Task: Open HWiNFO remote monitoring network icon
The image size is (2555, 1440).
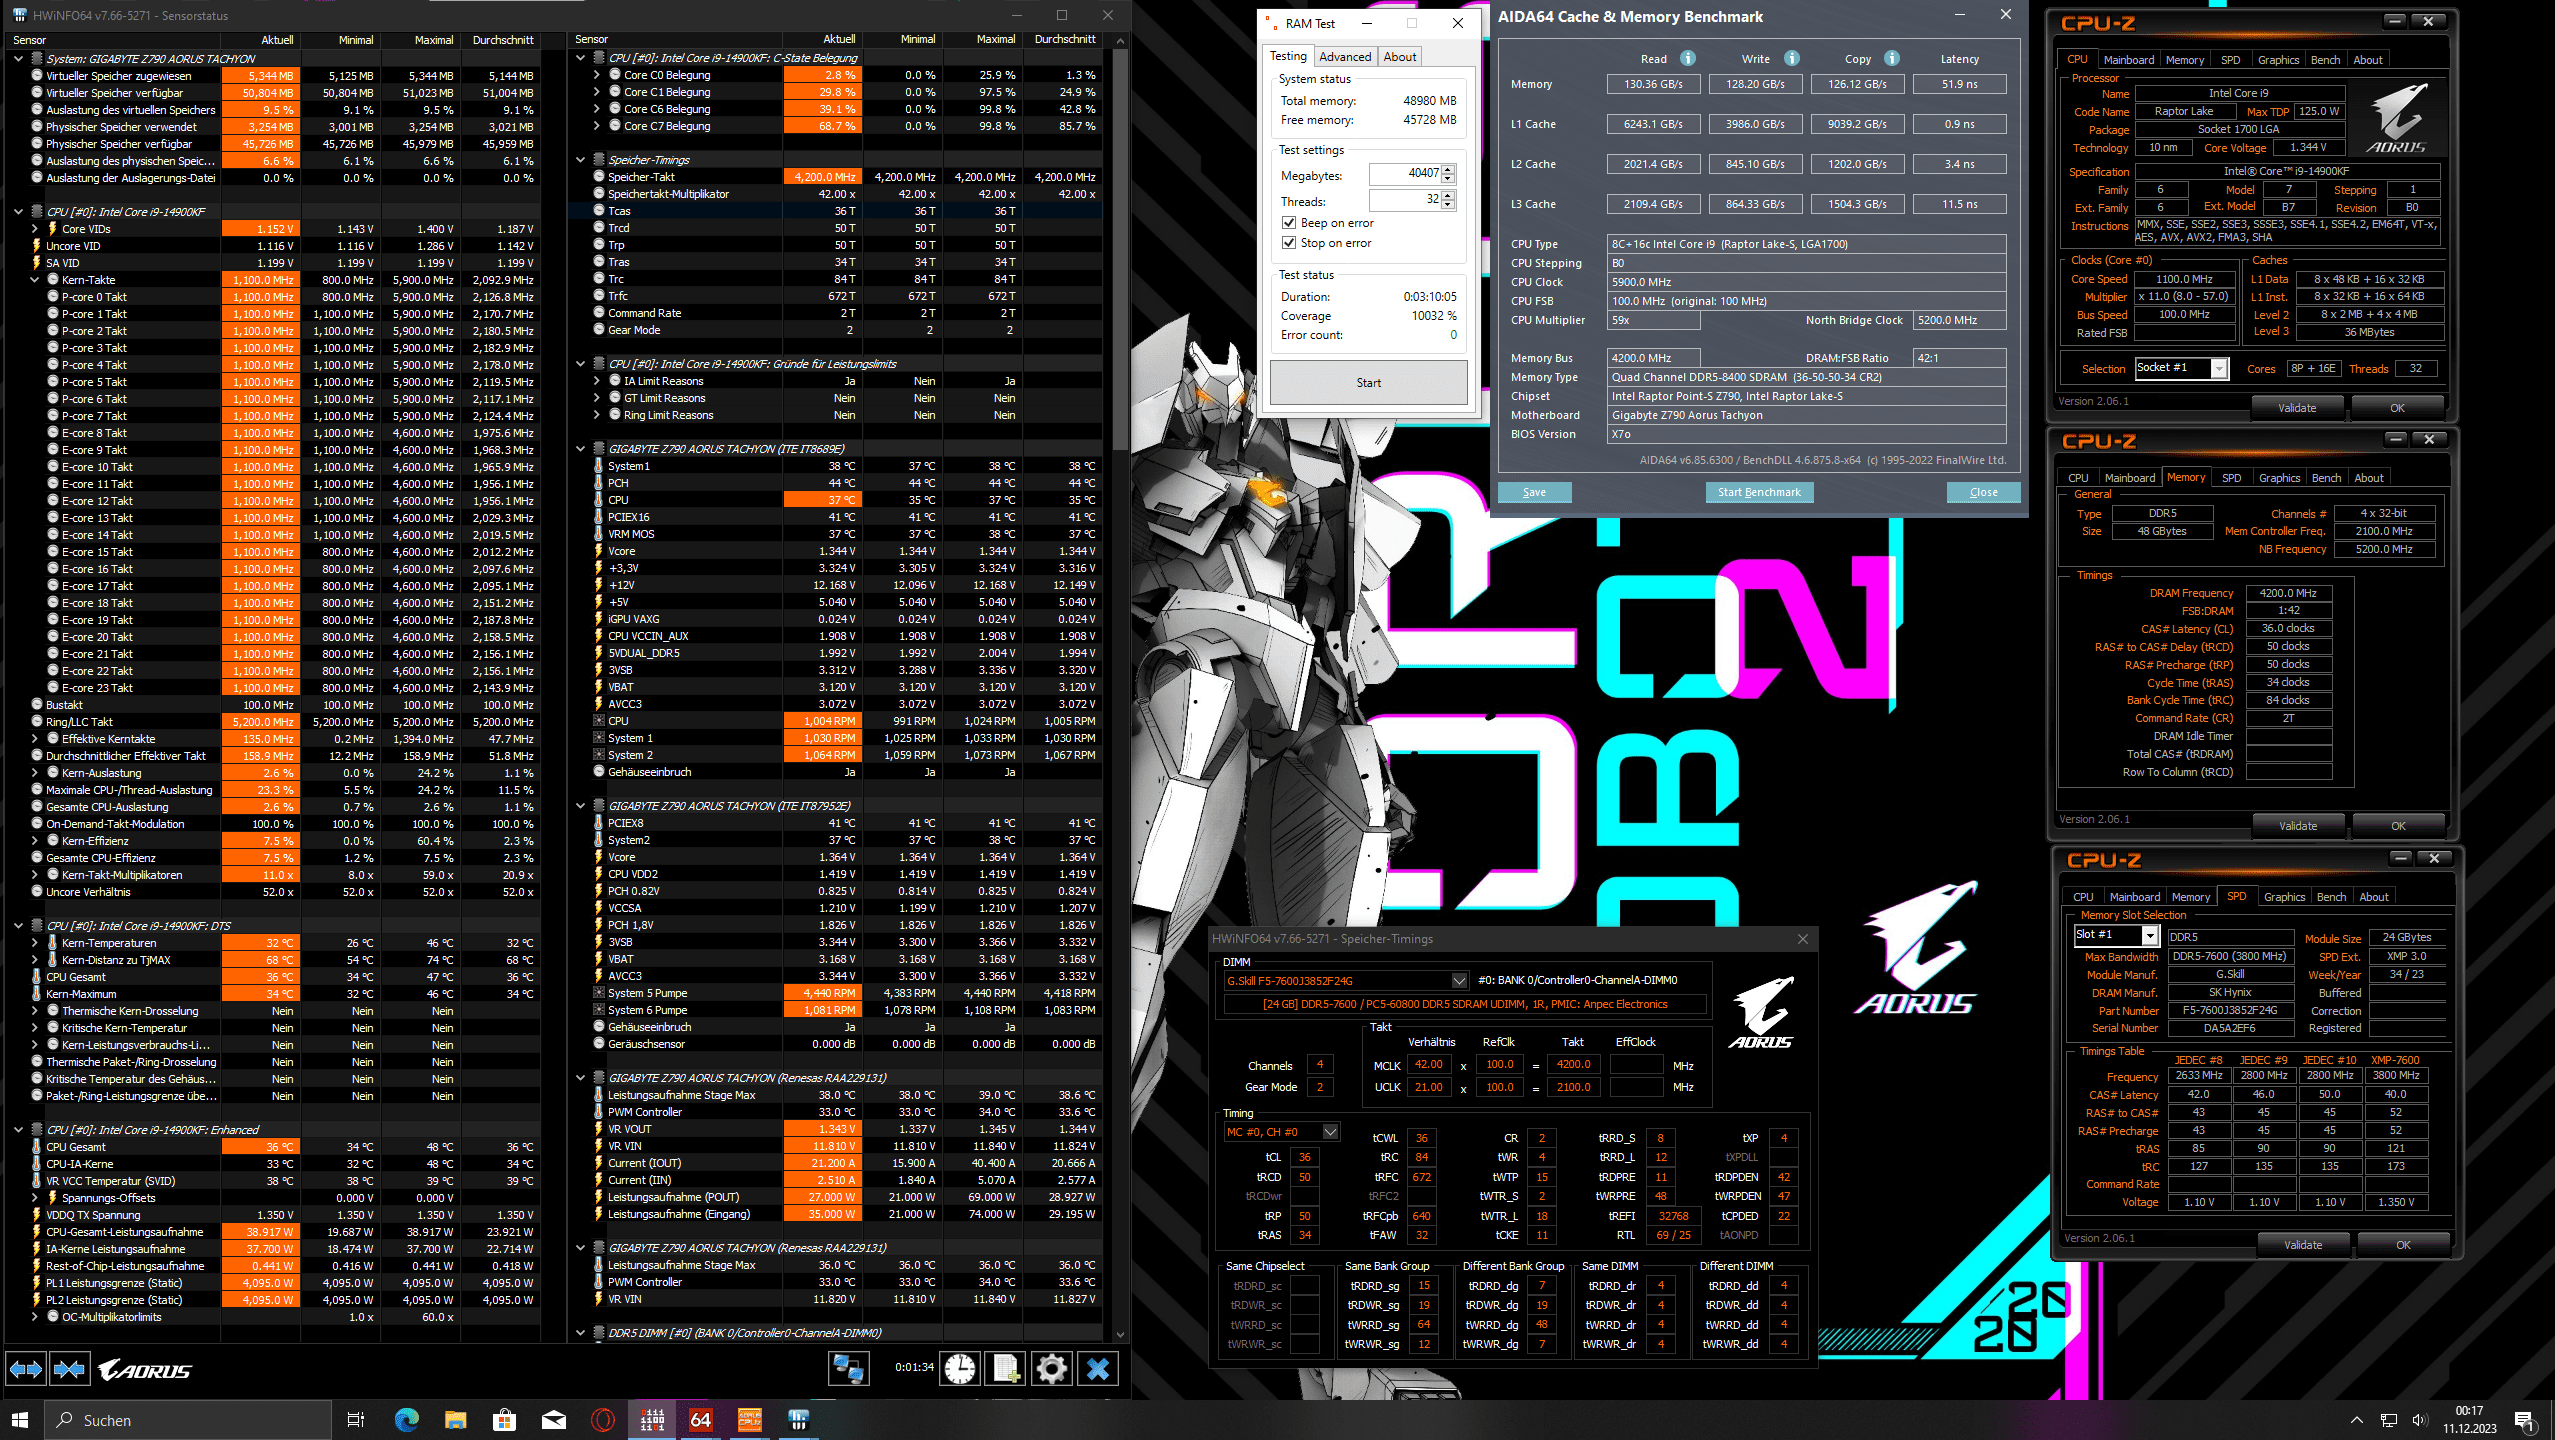Action: (x=848, y=1368)
